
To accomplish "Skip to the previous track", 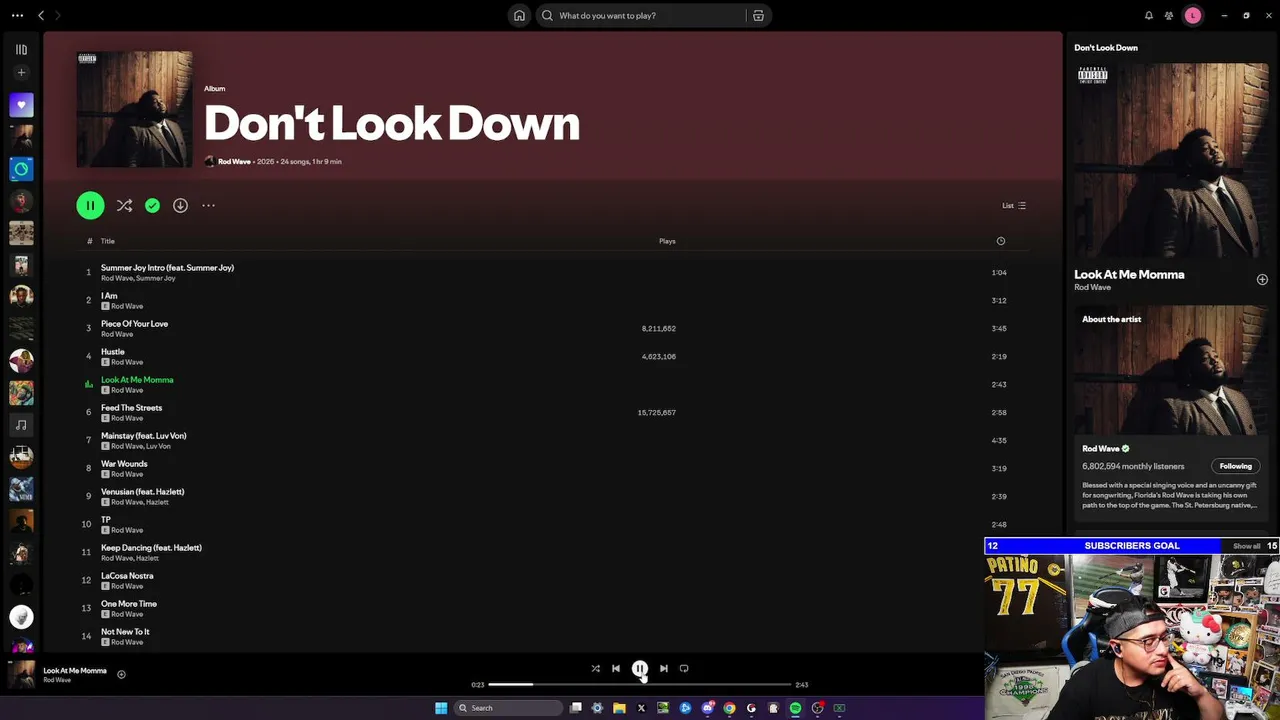I will (x=616, y=668).
